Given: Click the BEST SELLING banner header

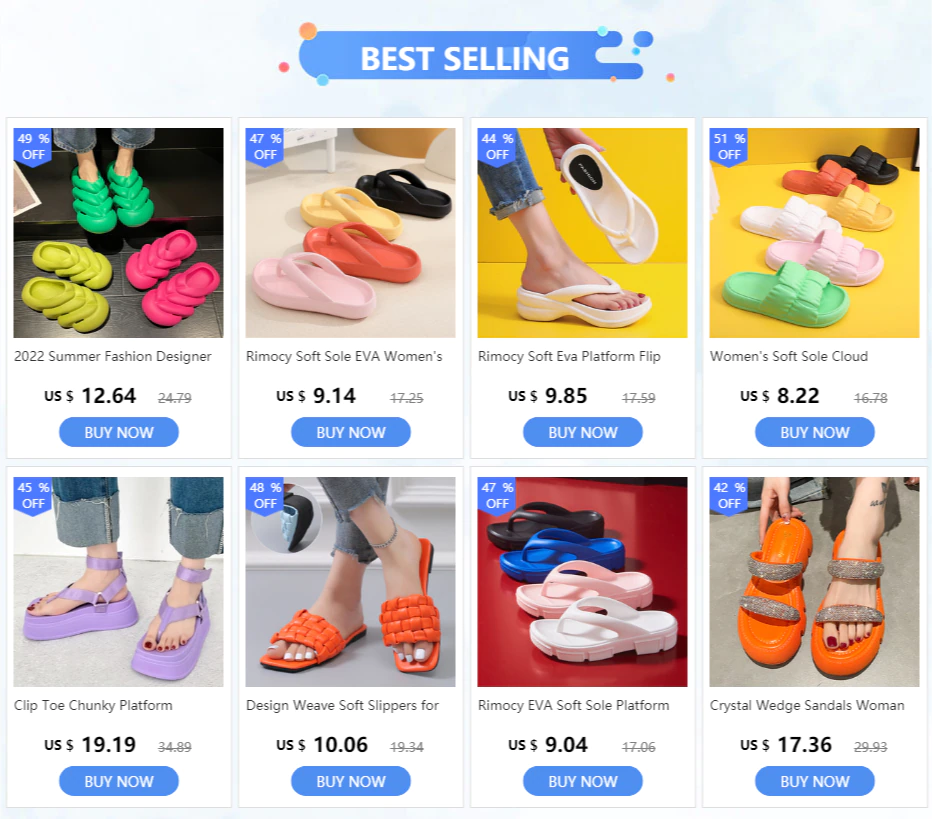Looking at the screenshot, I should click(465, 58).
